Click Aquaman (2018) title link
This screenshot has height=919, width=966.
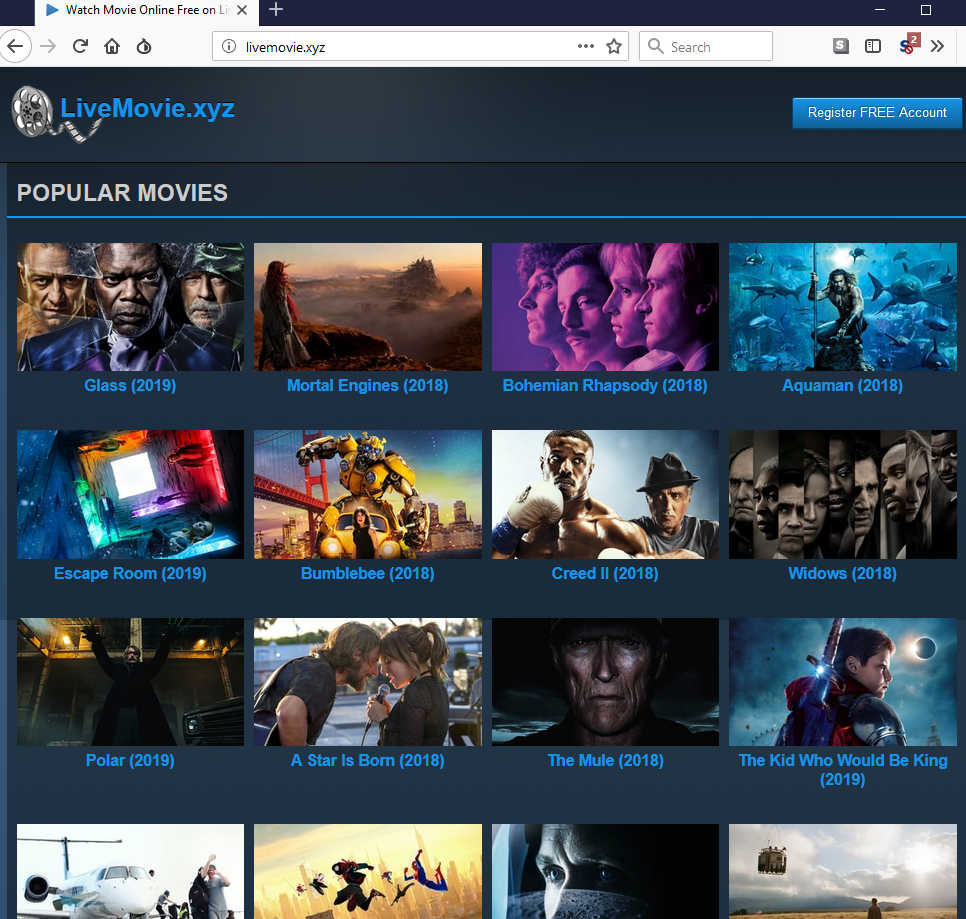click(x=842, y=386)
